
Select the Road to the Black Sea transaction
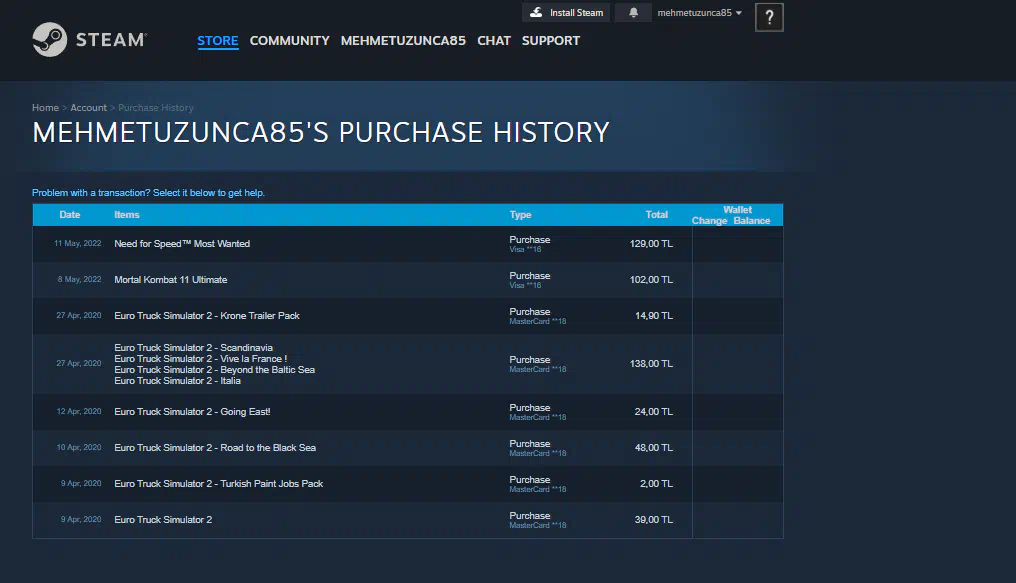point(408,448)
